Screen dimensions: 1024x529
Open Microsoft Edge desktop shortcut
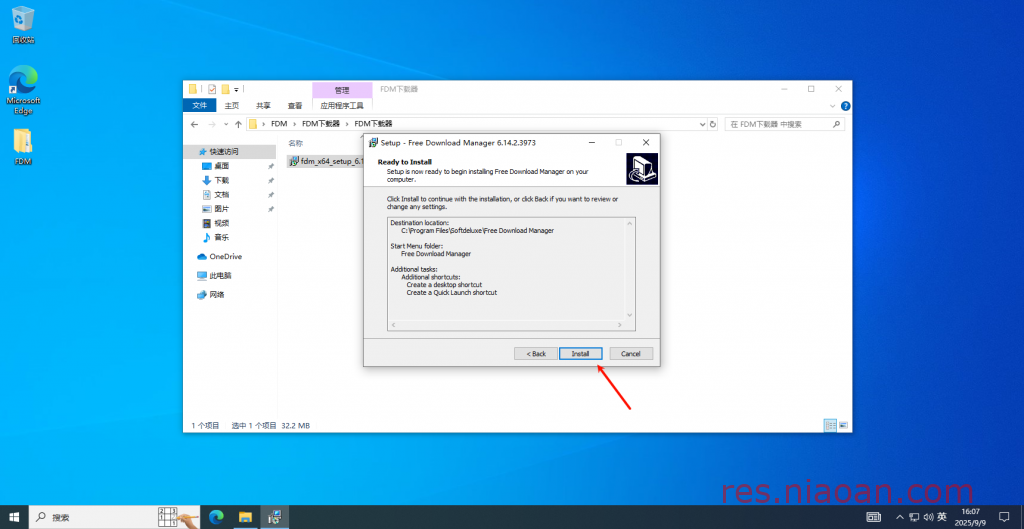[x=23, y=89]
